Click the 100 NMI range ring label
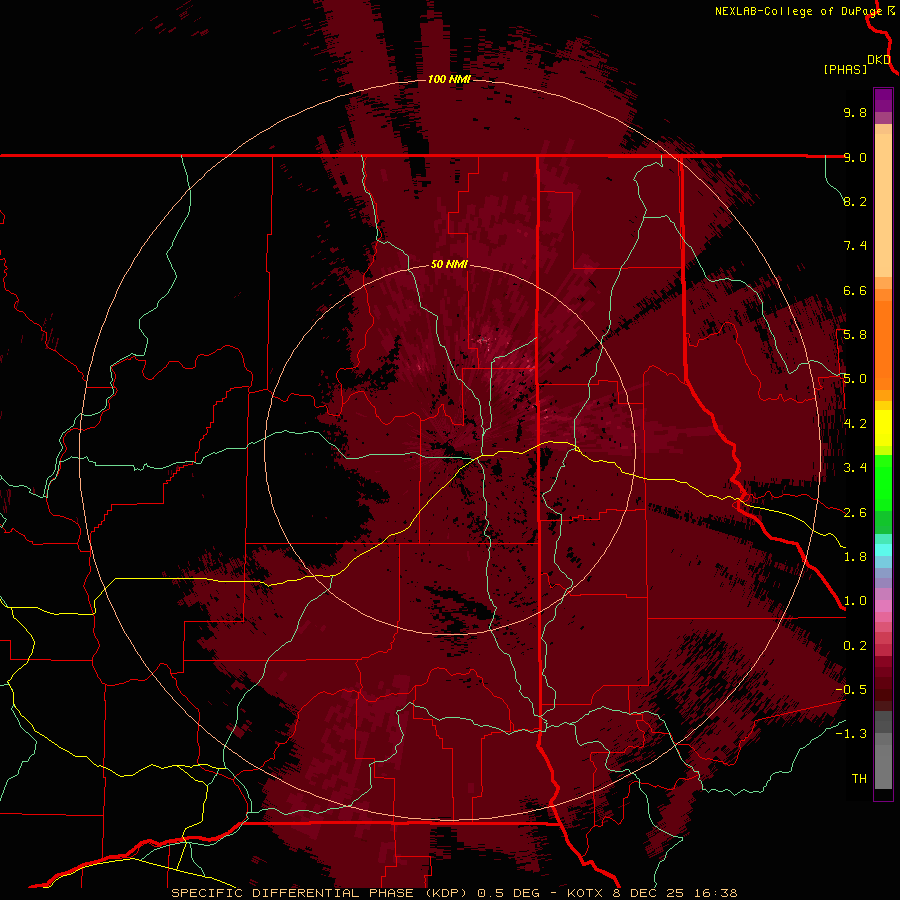Viewport: 900px width, 900px height. (x=449, y=79)
